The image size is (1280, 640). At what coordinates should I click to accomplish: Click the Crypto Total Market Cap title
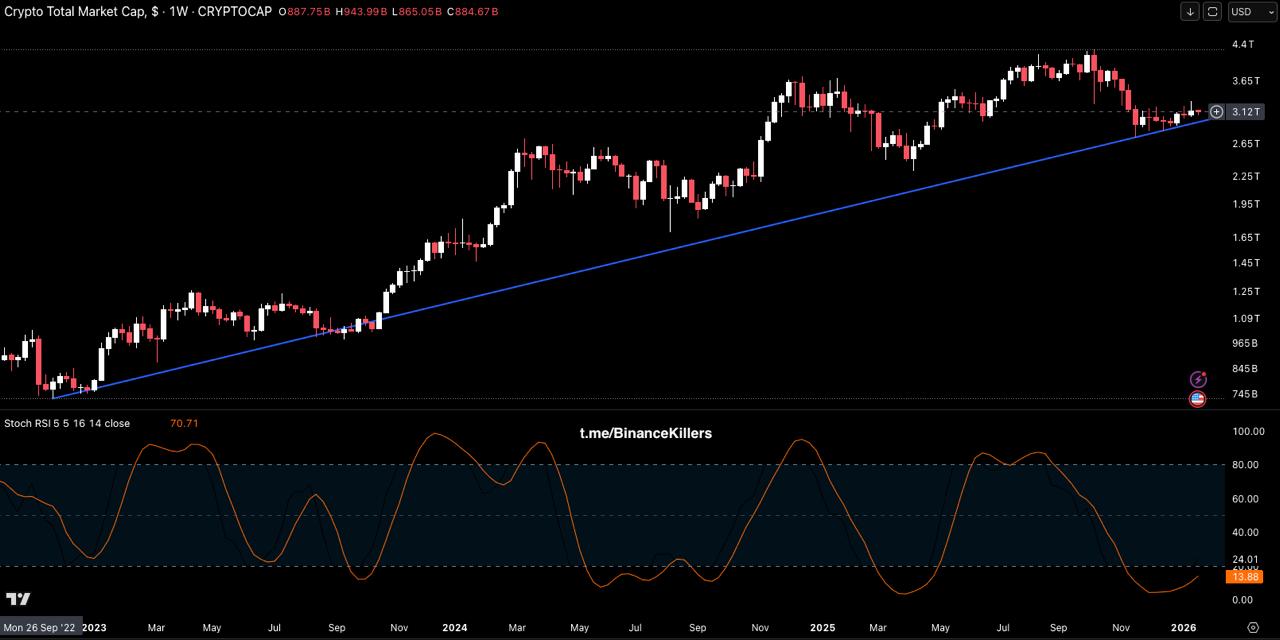[79, 11]
